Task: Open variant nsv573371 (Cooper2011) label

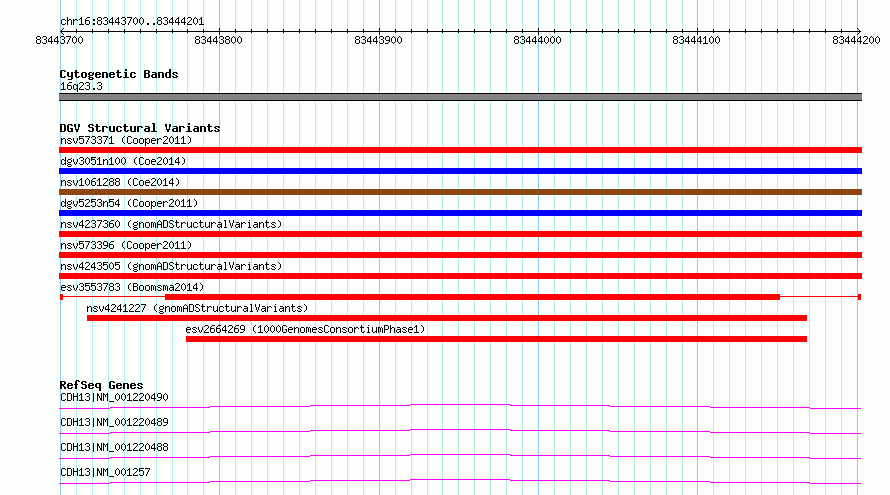Action: 126,140
